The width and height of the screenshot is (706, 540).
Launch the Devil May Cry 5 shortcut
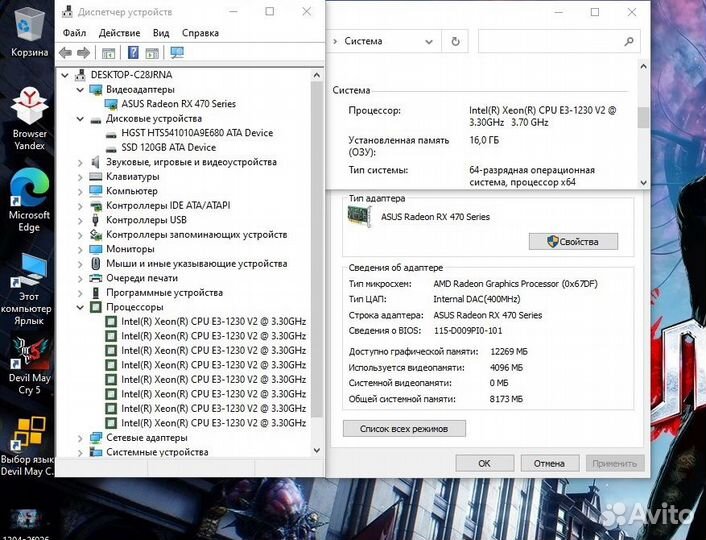pos(30,366)
